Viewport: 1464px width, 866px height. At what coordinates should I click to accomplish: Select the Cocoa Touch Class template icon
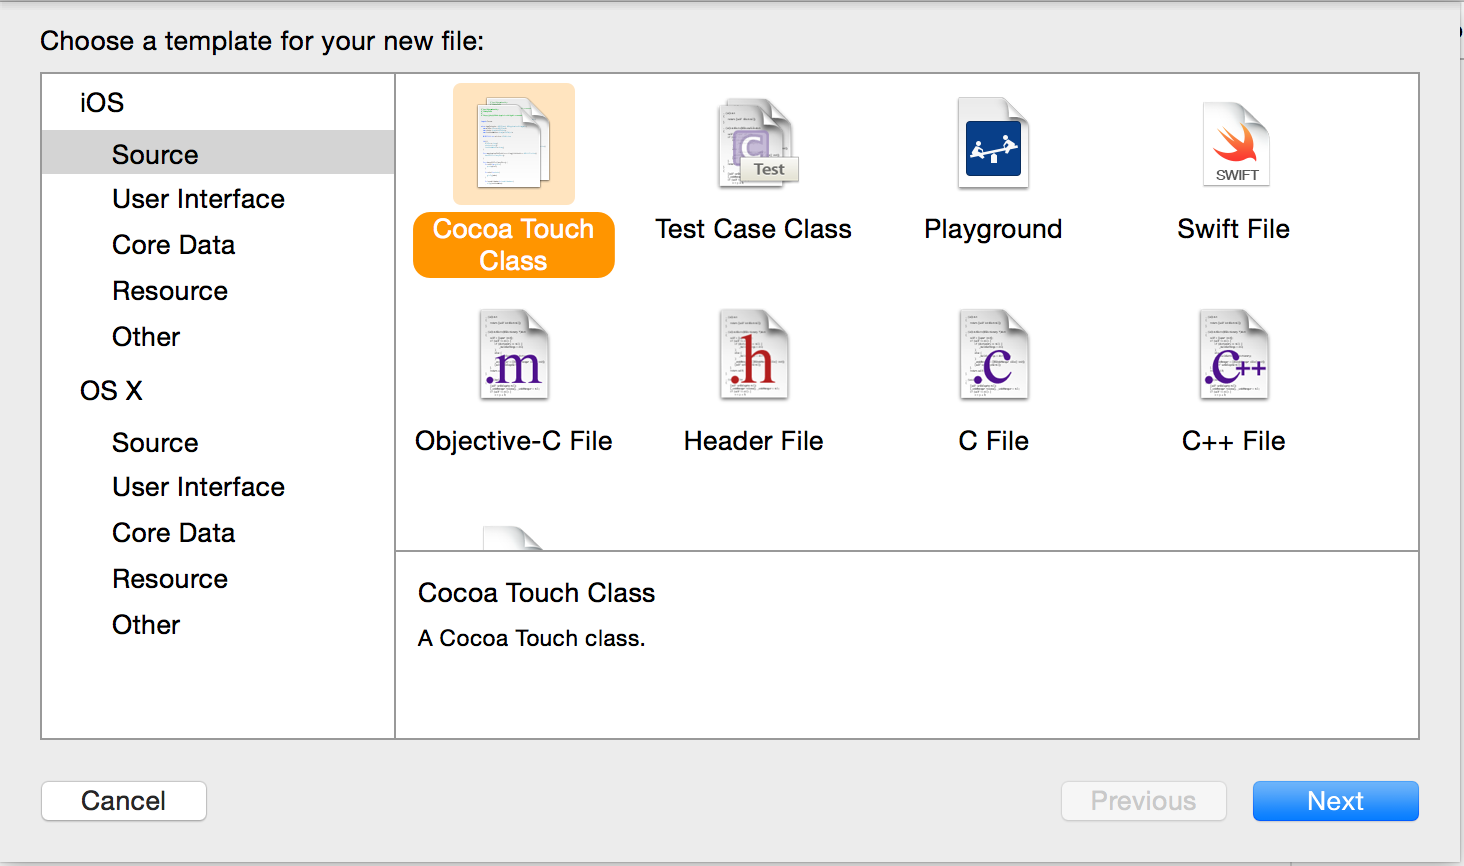514,144
